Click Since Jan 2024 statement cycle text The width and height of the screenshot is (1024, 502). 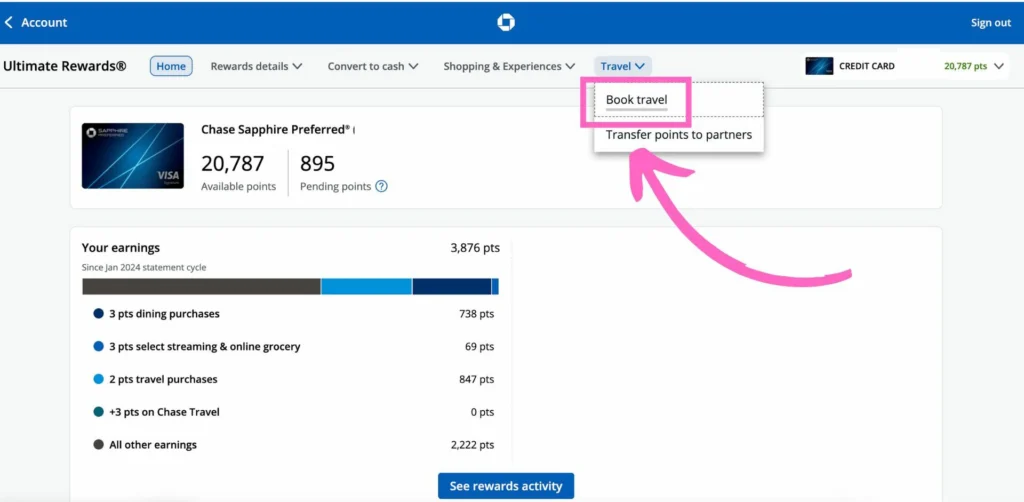[144, 267]
